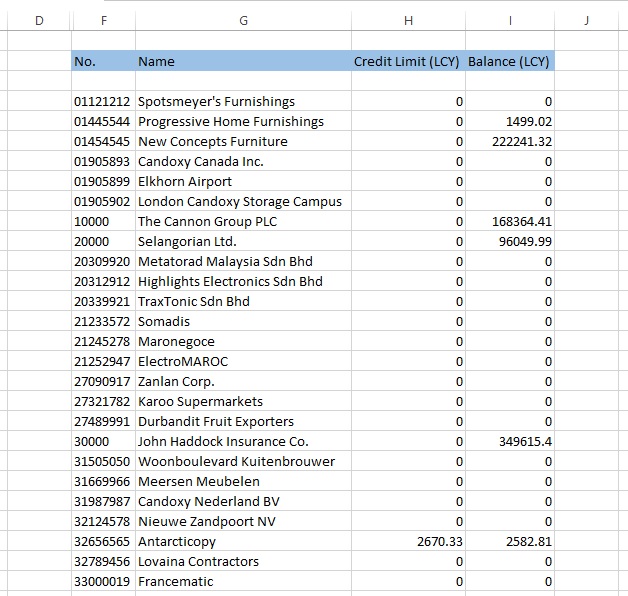Click the 'No.' header cell
Image resolution: width=628 pixels, height=596 pixels.
(x=104, y=61)
